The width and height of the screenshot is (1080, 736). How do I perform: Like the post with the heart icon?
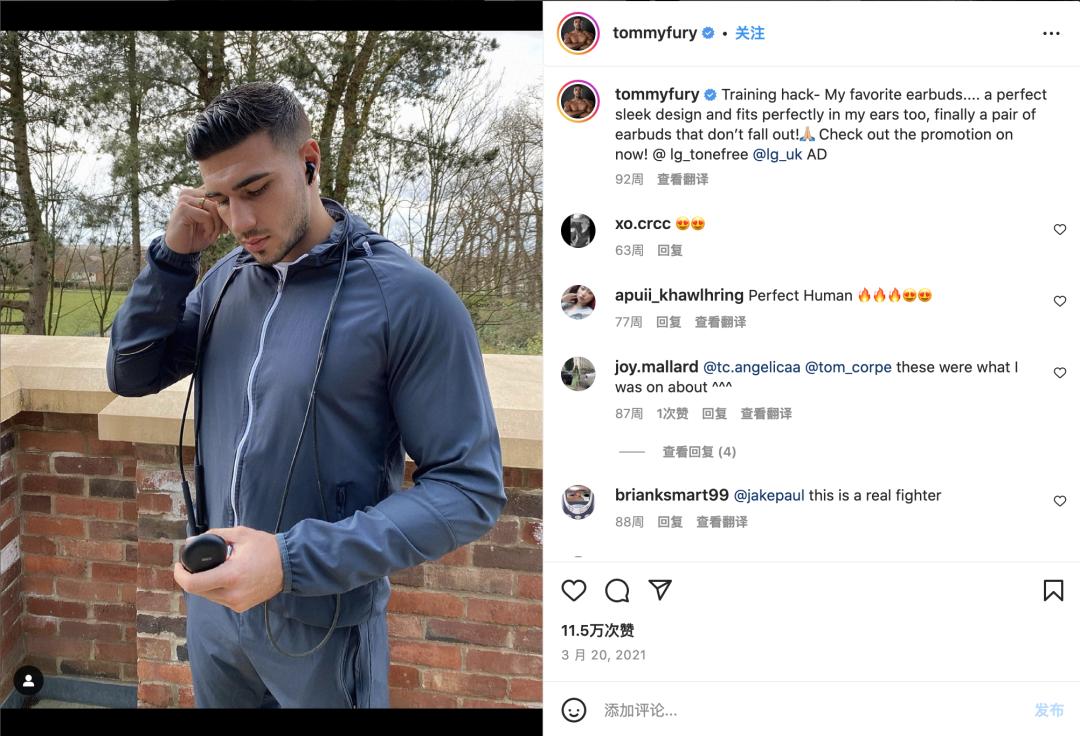pyautogui.click(x=574, y=591)
